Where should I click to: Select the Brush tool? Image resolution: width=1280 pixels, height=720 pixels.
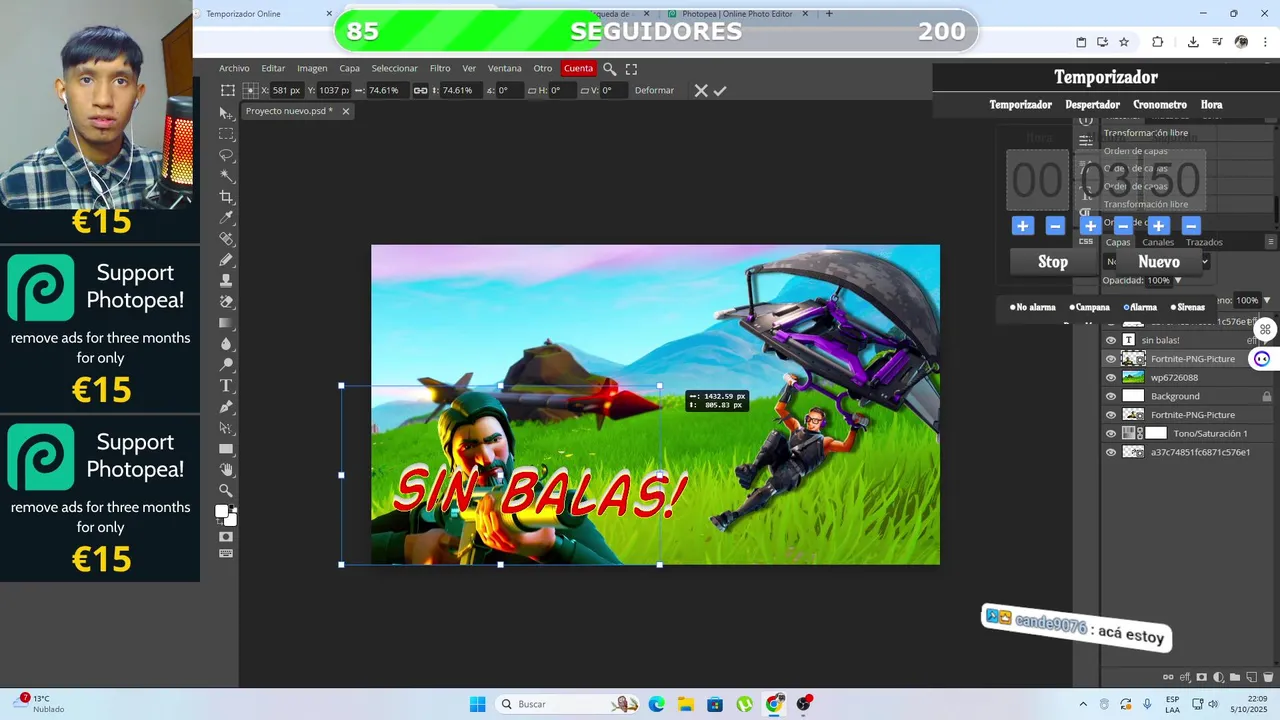click(227, 260)
